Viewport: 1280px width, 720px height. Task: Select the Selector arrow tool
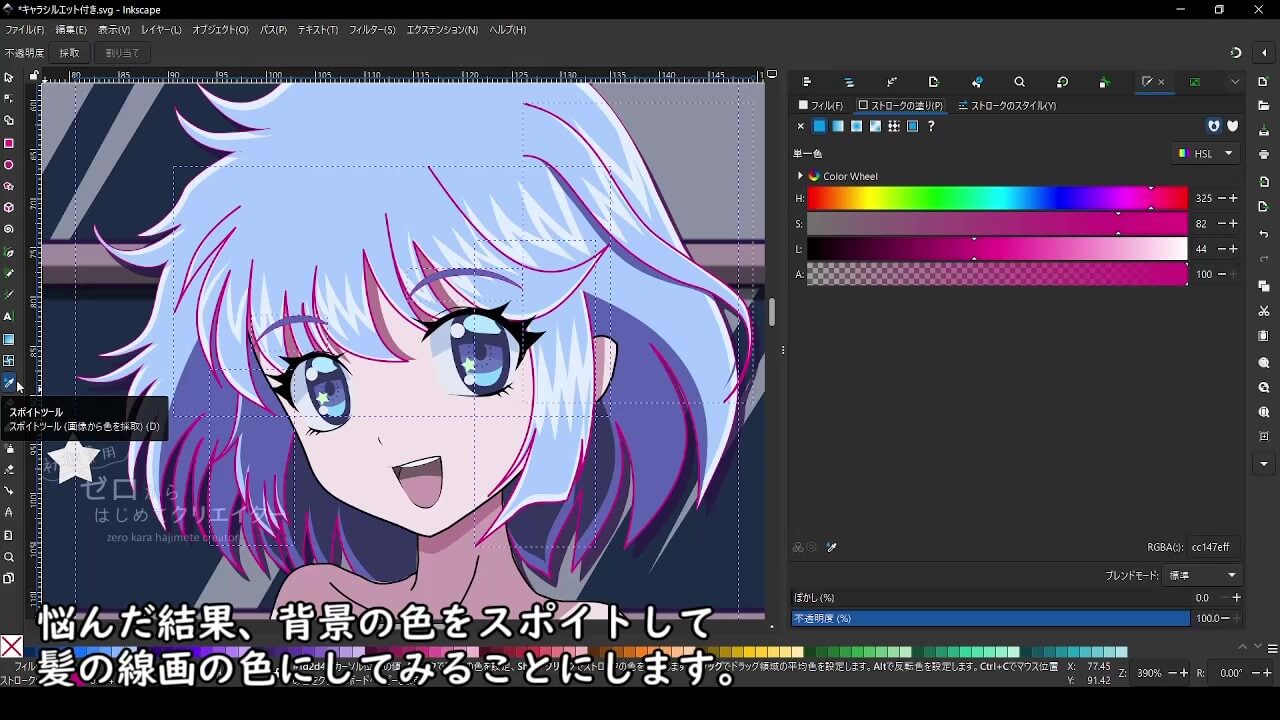(x=9, y=77)
